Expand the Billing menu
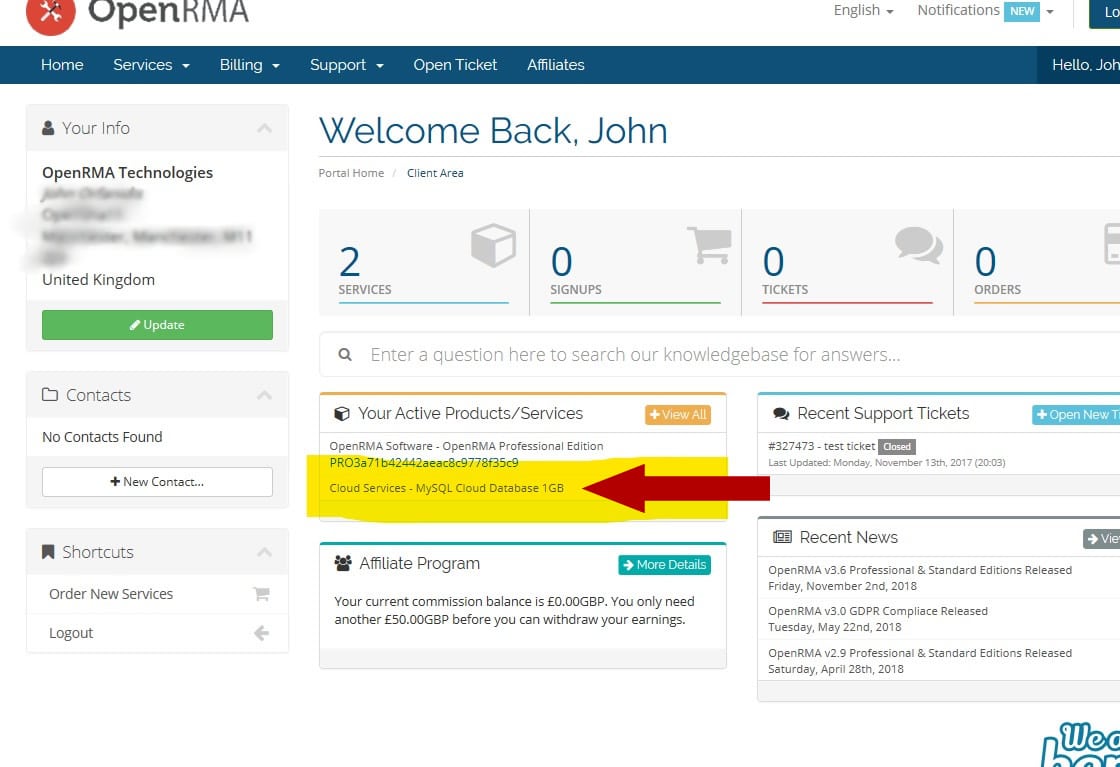1120x767 pixels. tap(249, 65)
